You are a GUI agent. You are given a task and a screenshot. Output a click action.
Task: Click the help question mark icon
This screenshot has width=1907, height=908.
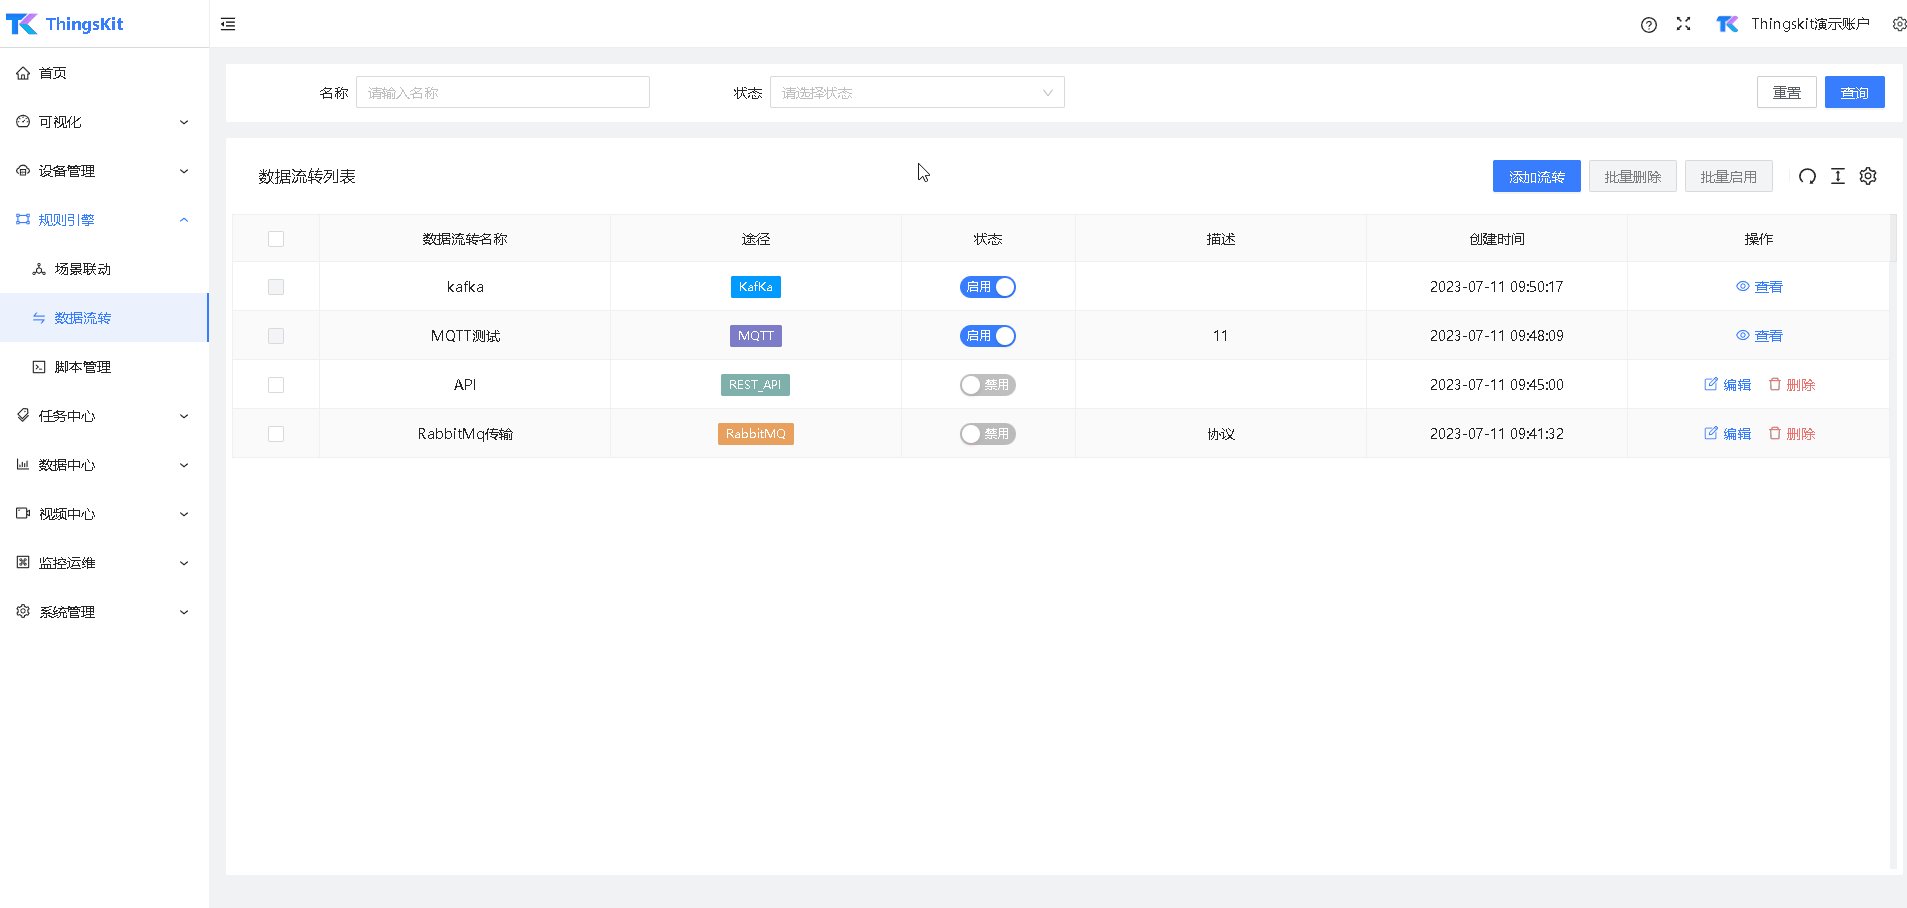coord(1649,25)
